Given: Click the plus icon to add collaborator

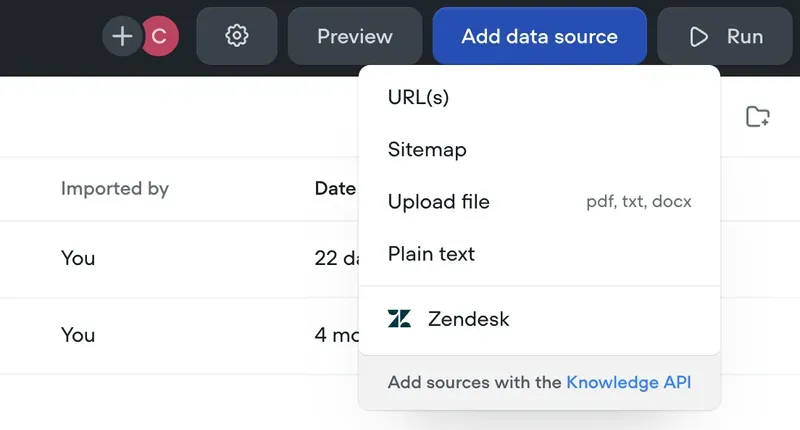Looking at the screenshot, I should click(x=122, y=36).
